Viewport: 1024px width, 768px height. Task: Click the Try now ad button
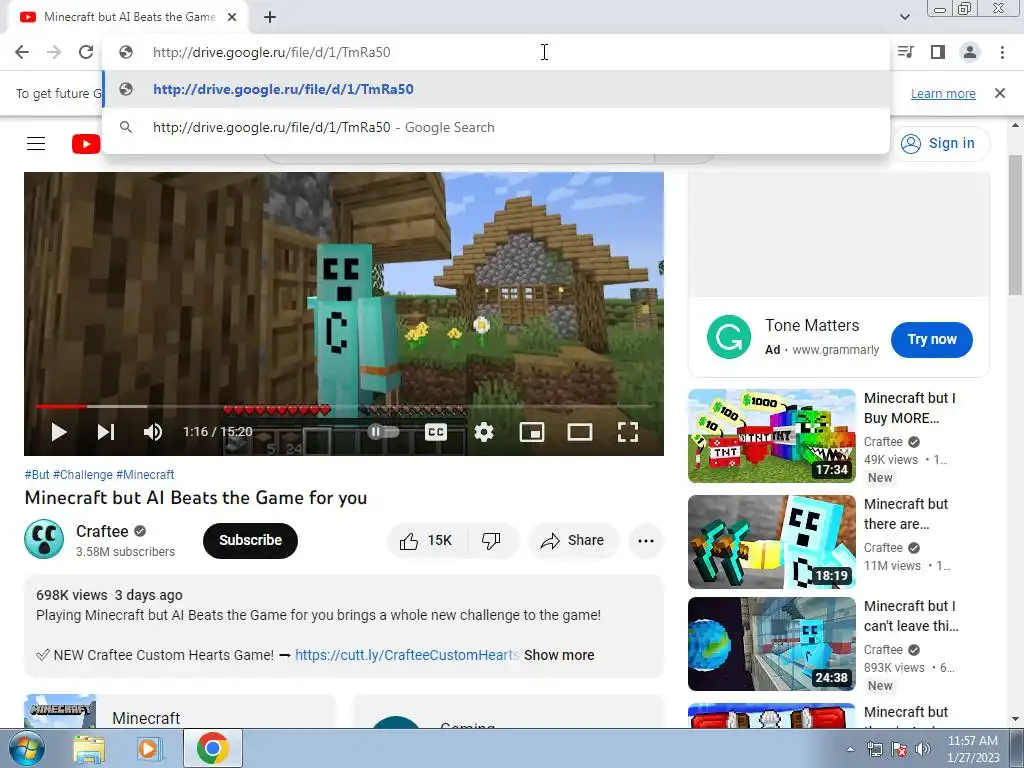click(932, 340)
